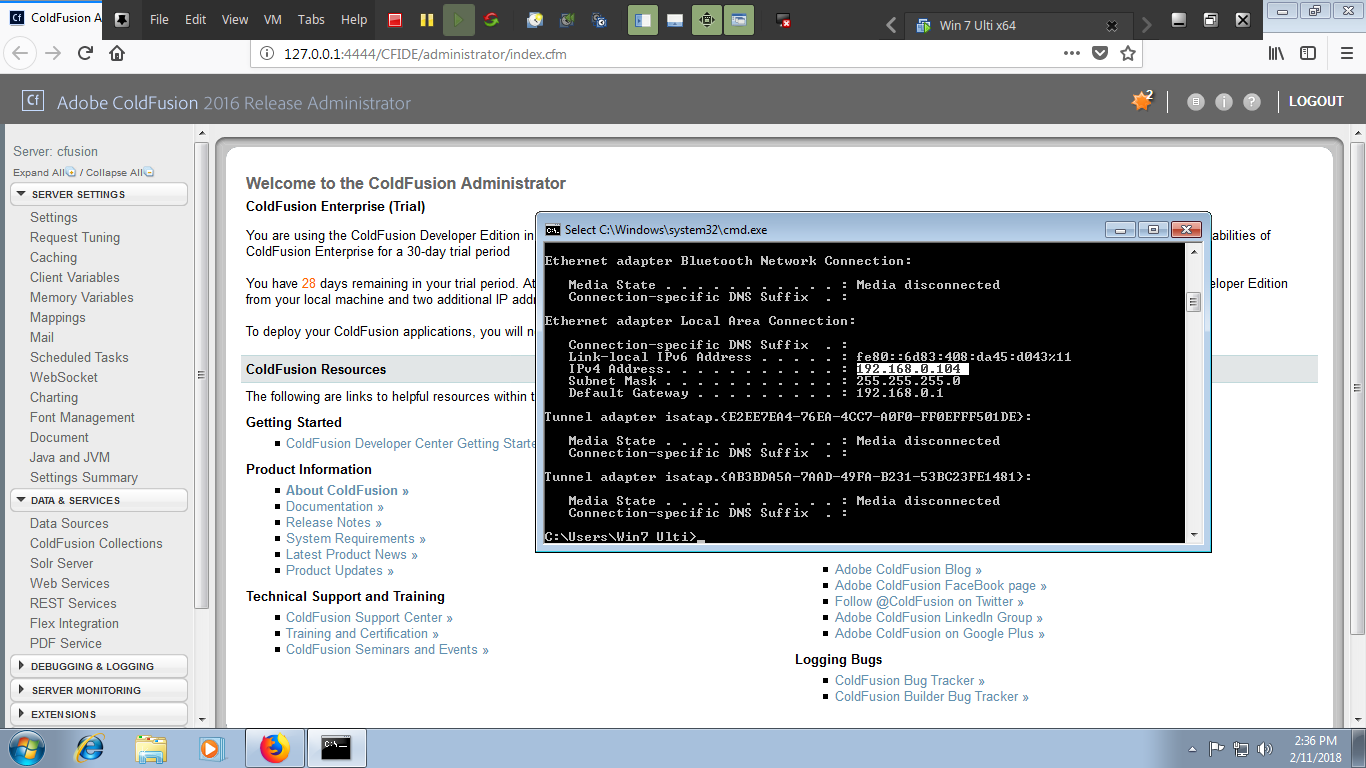Click the VM restart icon
Viewport: 1366px width, 768px height.
[x=490, y=20]
